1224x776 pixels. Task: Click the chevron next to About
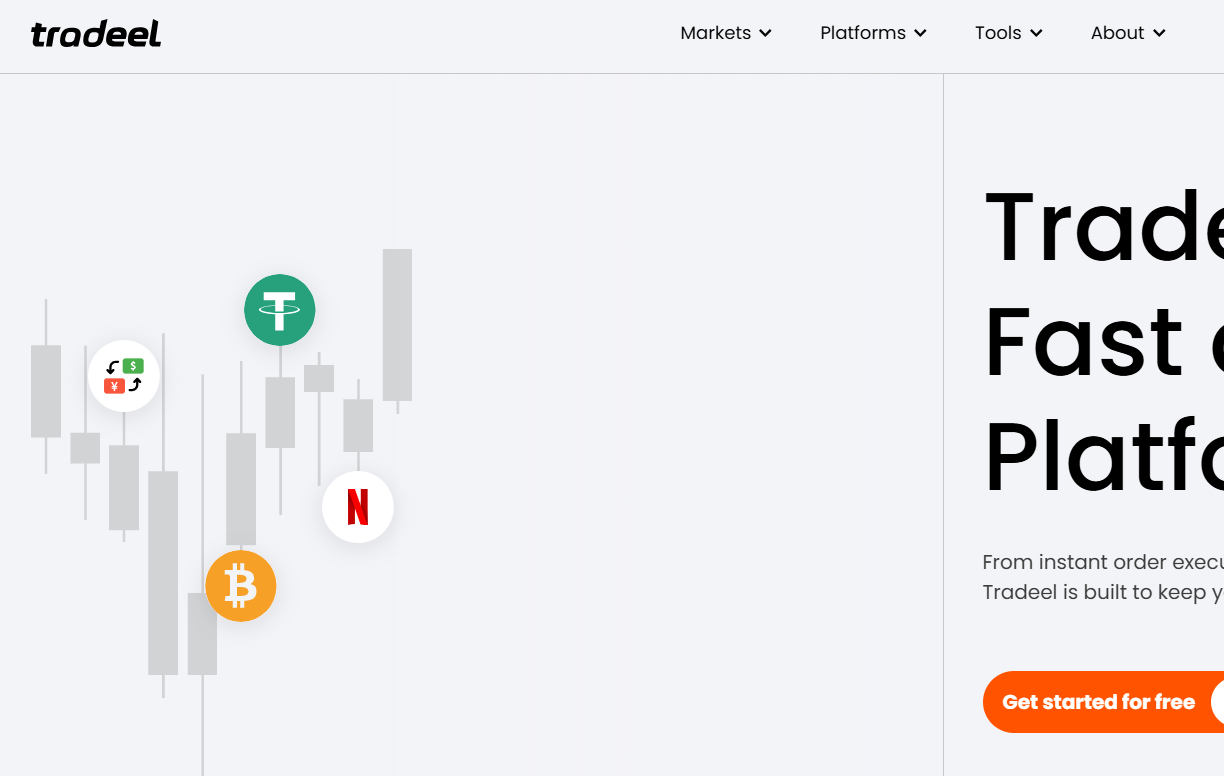1159,33
